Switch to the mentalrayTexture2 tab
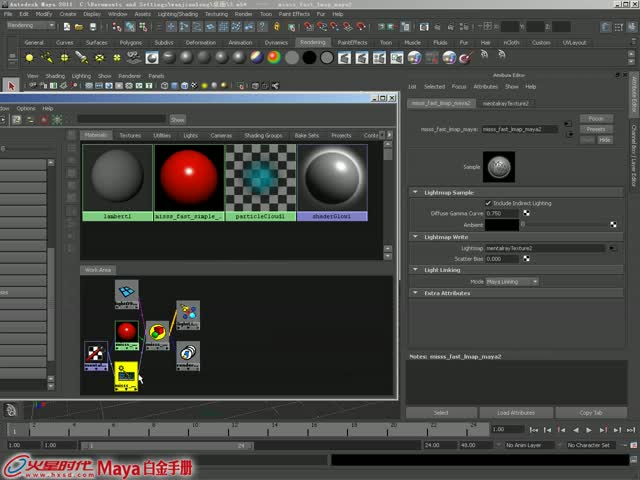Viewport: 640px width, 480px height. coord(505,102)
